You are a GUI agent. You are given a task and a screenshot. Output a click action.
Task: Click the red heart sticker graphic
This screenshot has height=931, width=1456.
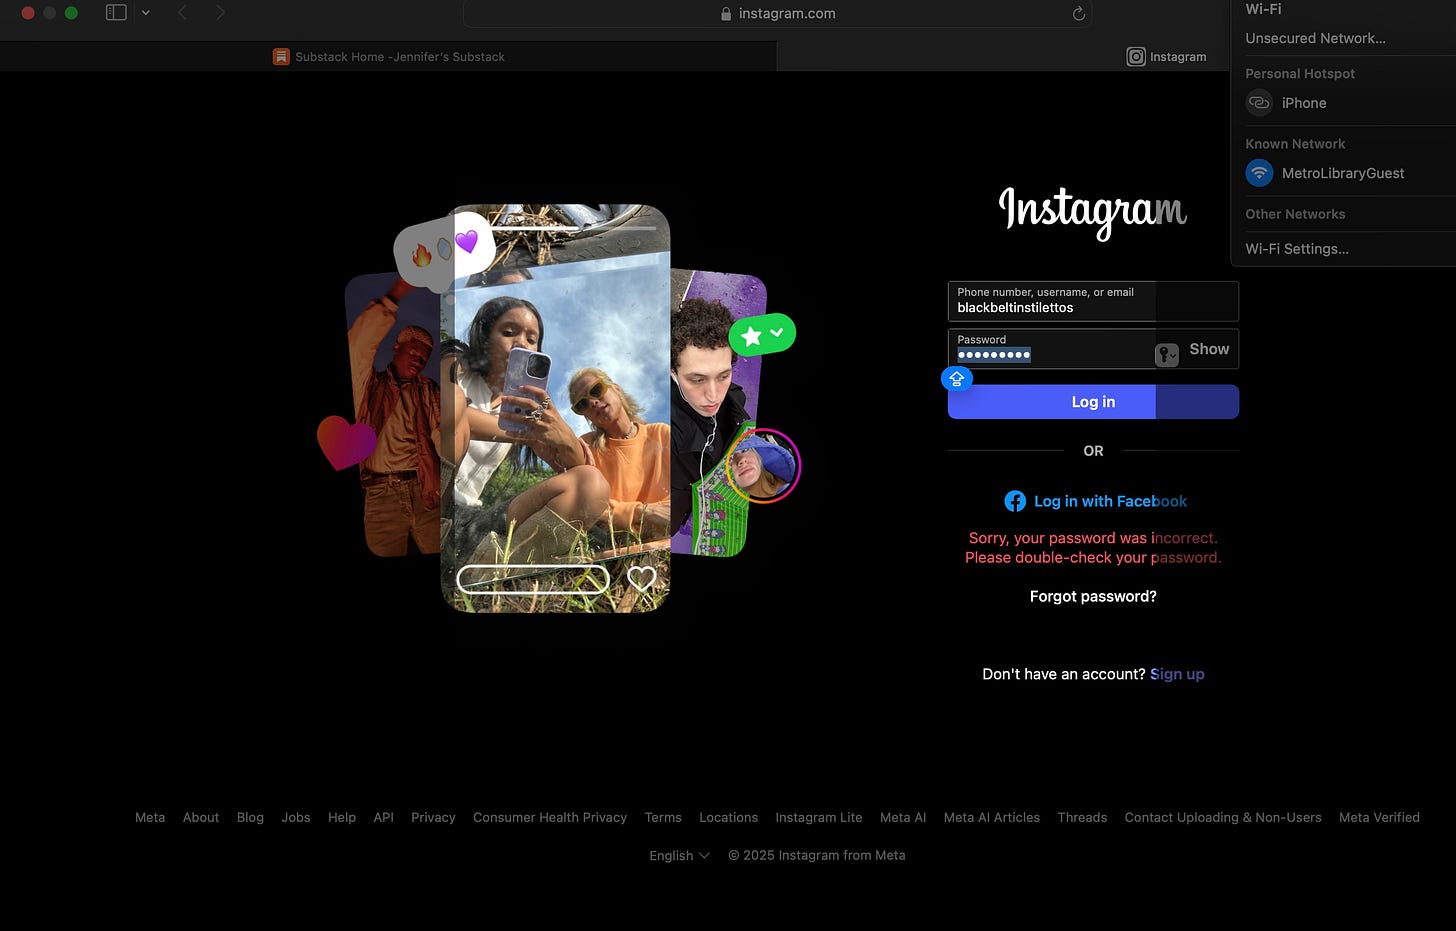(346, 441)
